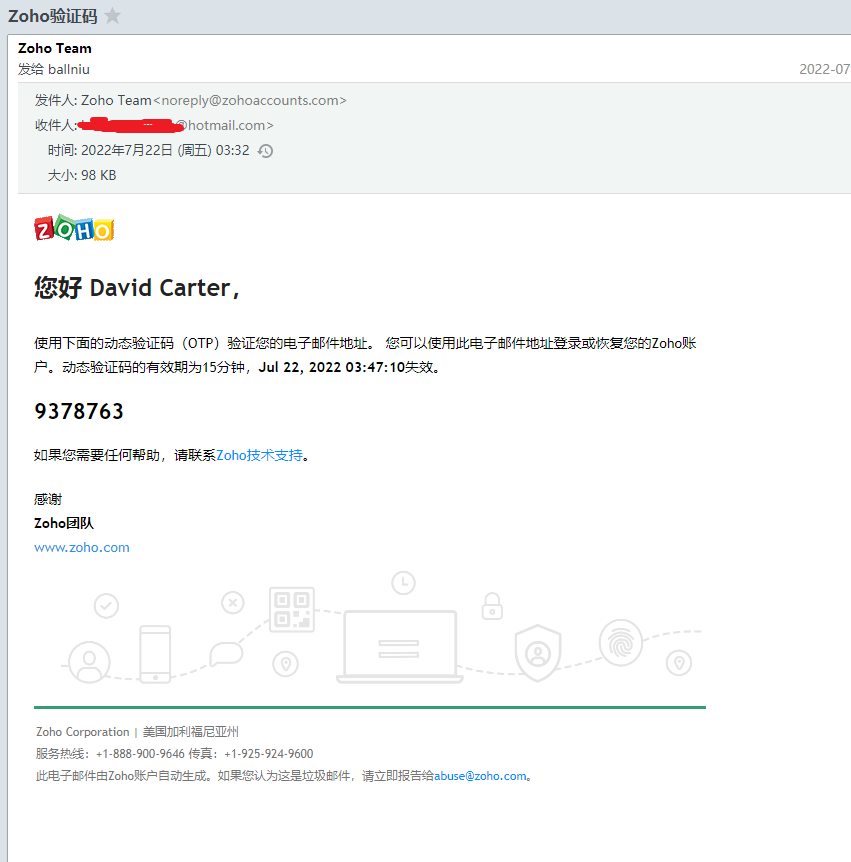Click the security illustration banner image

point(379,628)
